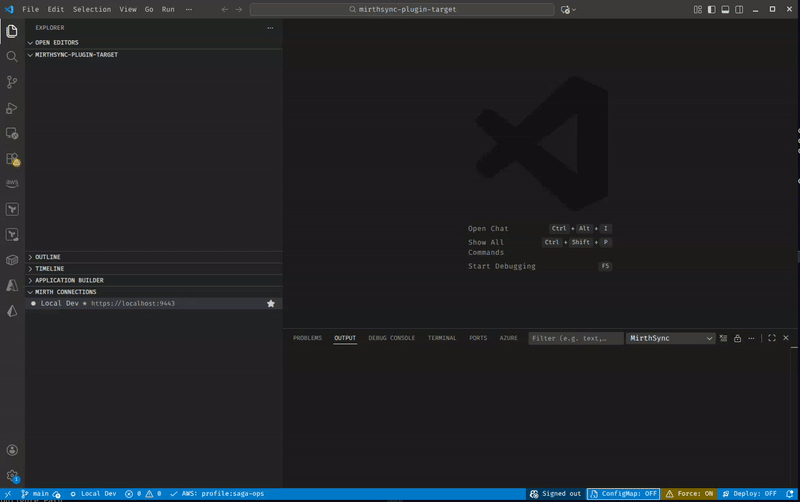Viewport: 800px width, 502px height.
Task: Click the star icon on Local Dev connection
Action: pyautogui.click(x=271, y=304)
